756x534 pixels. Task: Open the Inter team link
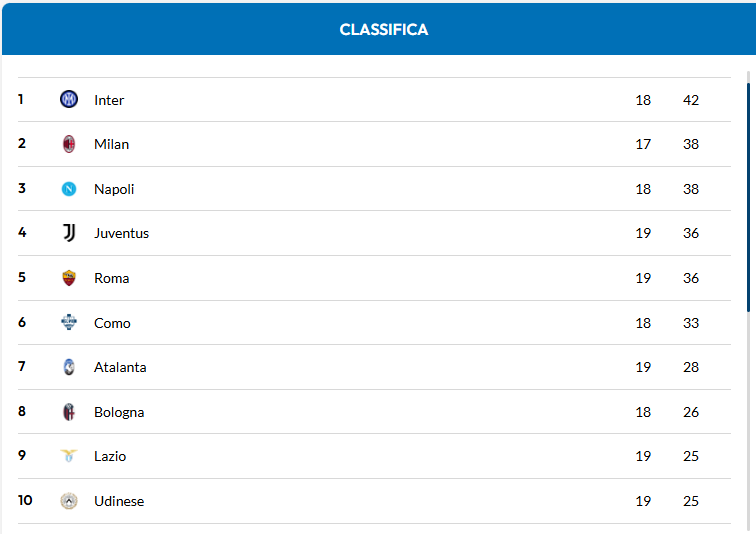click(x=109, y=100)
